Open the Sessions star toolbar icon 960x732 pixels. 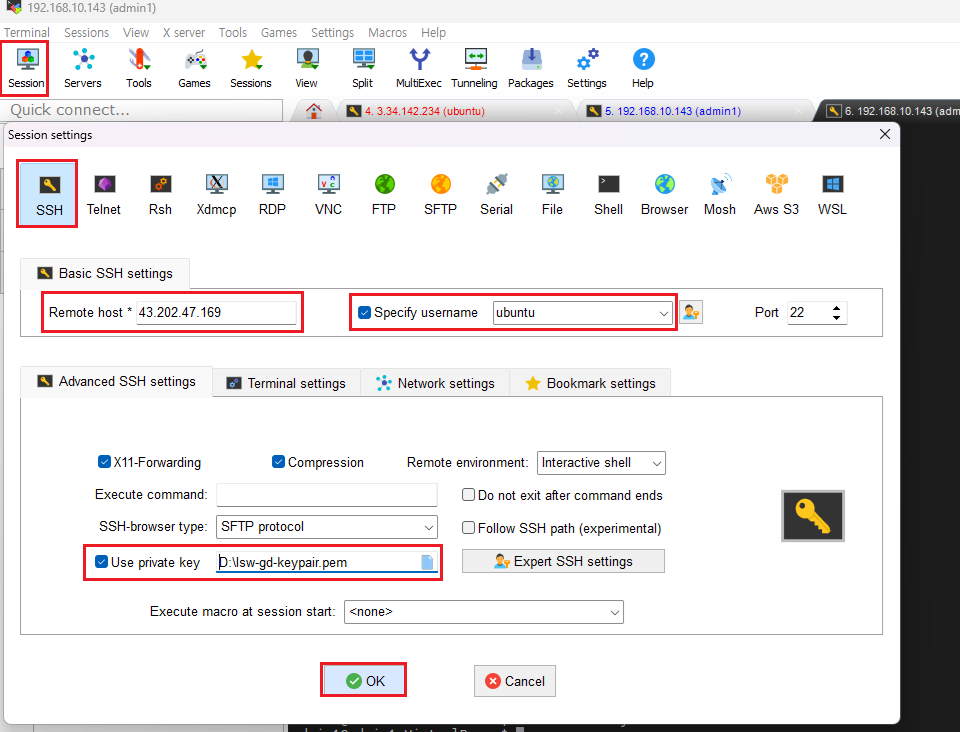click(x=250, y=68)
